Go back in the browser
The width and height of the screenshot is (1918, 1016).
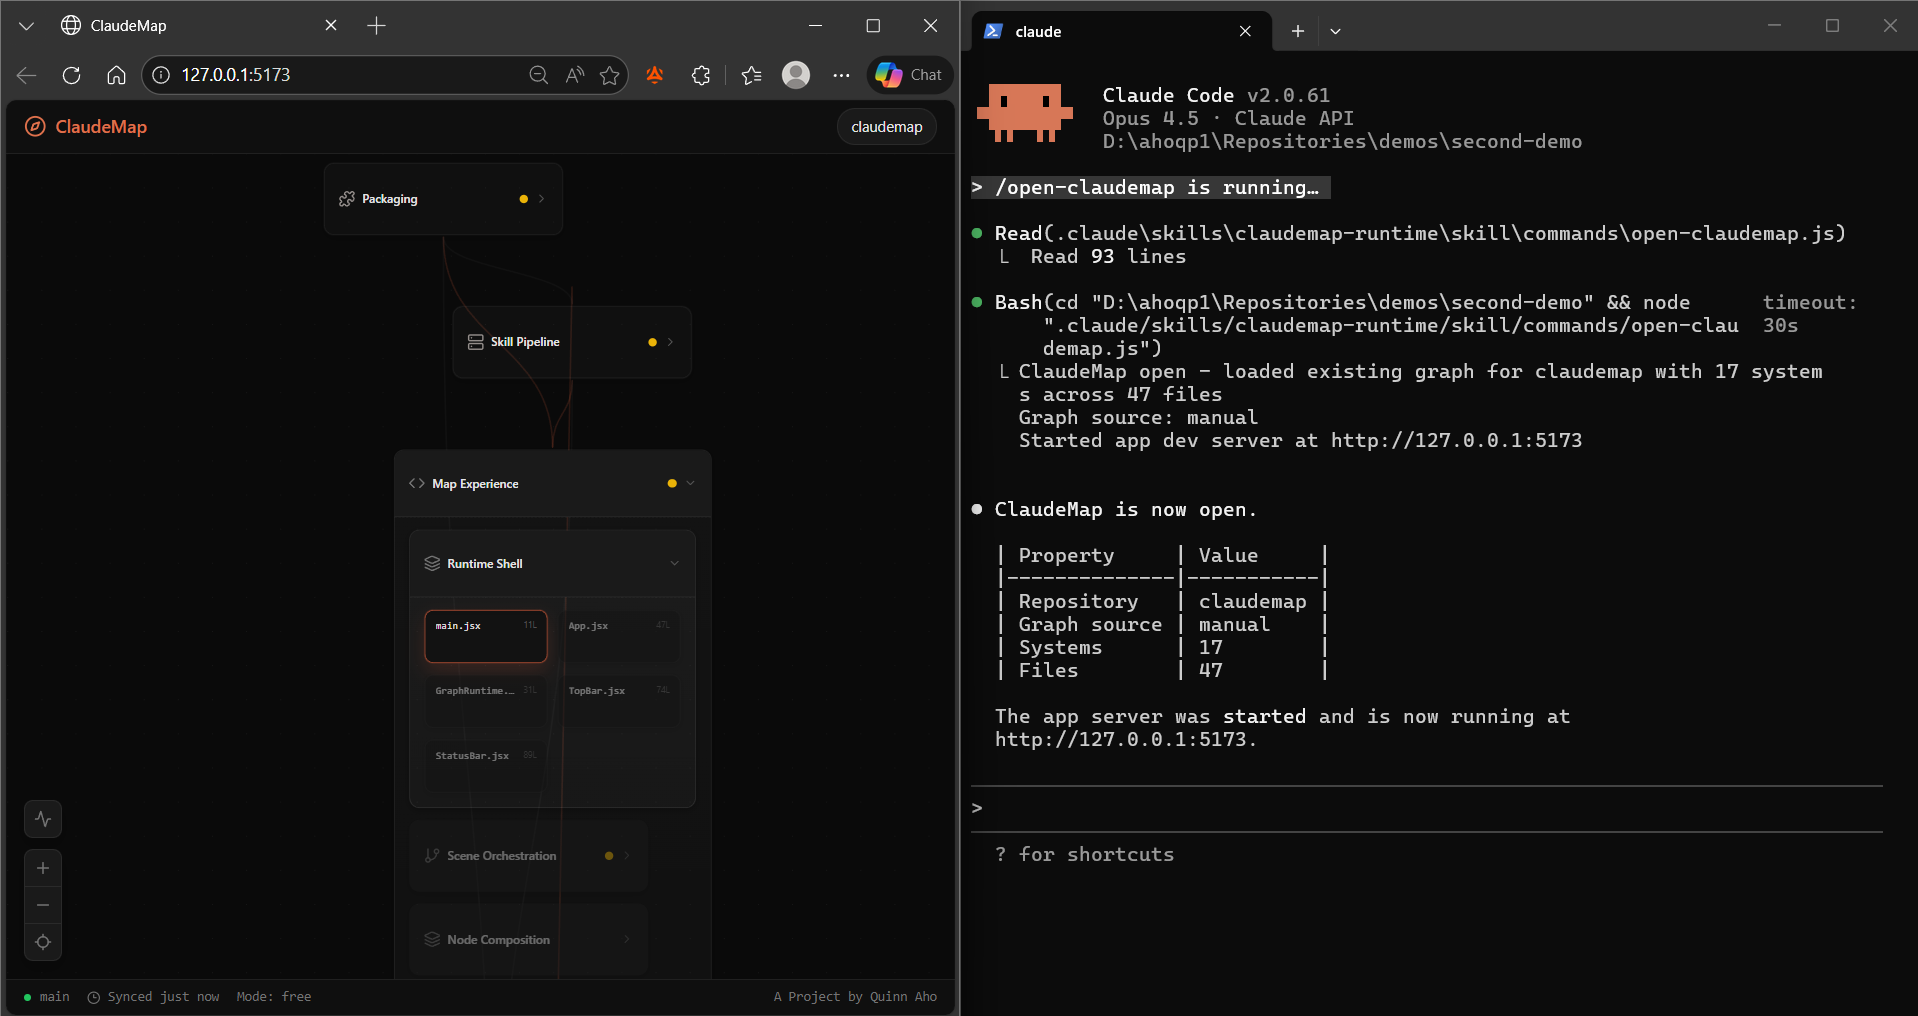point(27,75)
